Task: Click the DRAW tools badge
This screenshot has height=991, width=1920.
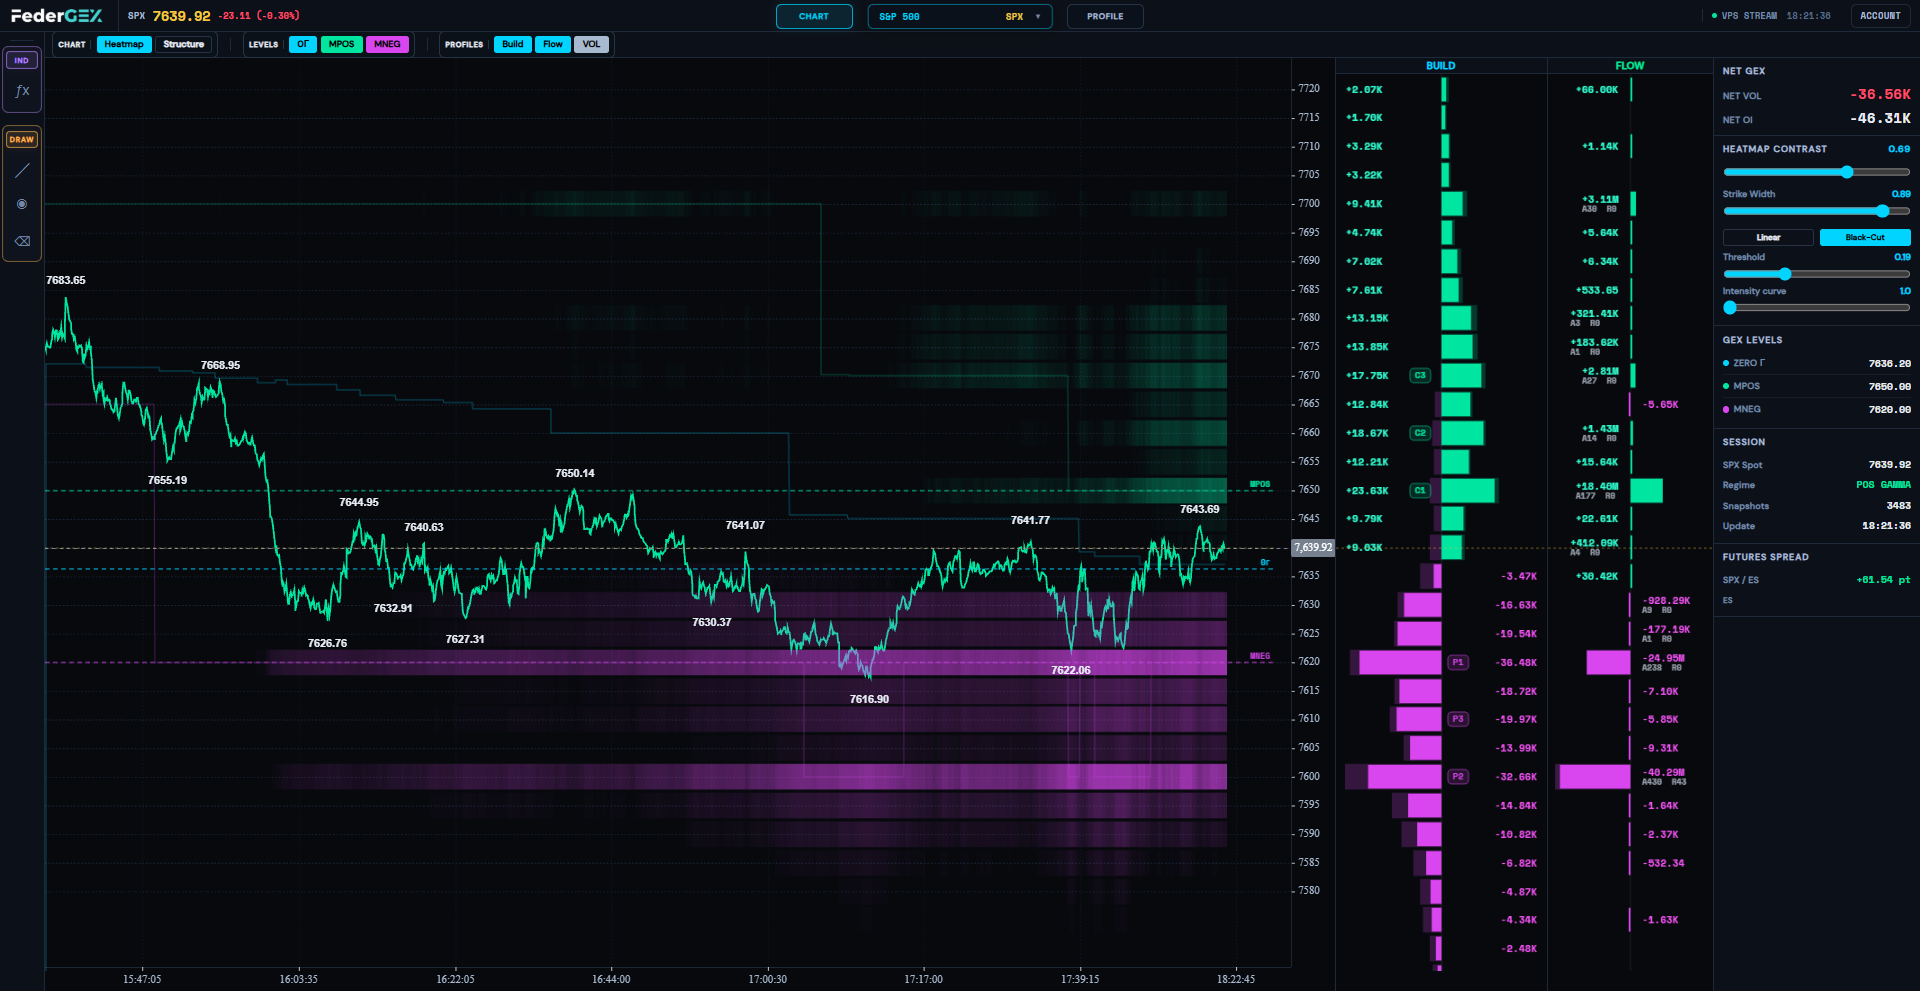Action: (22, 139)
